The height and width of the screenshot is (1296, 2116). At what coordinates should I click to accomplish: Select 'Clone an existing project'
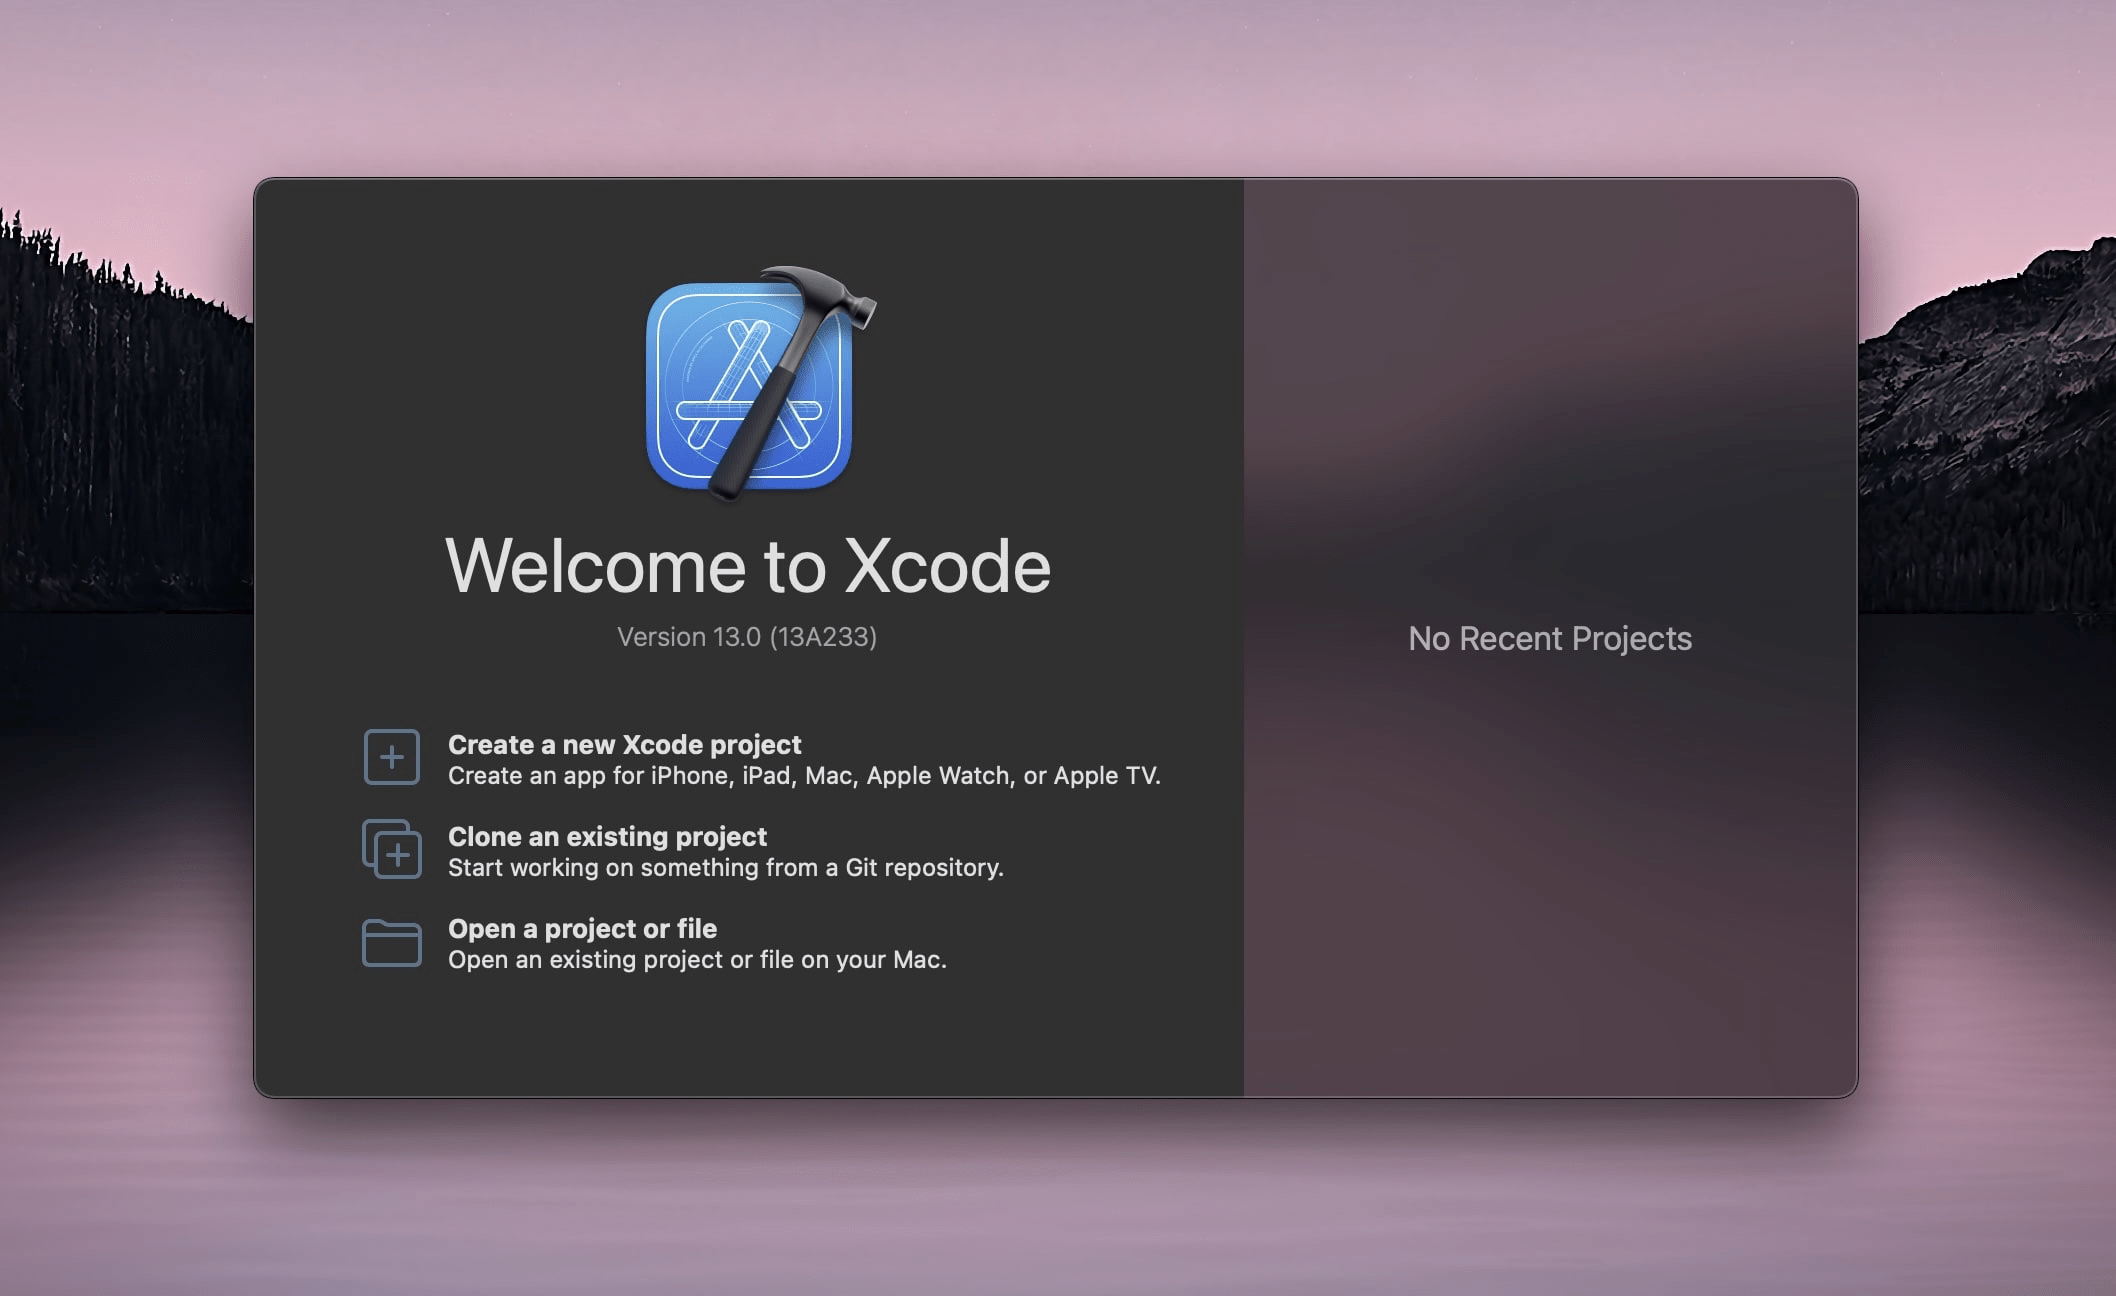pos(607,836)
